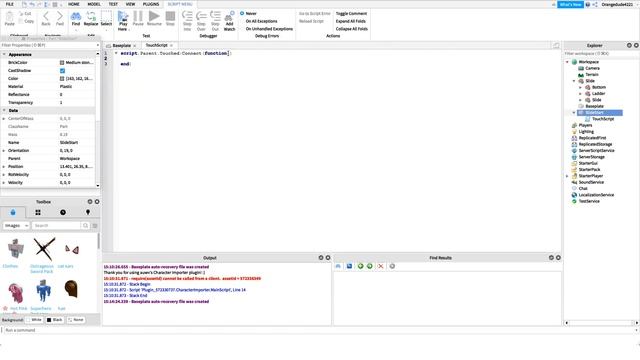Close the Explorer panel
Screen dimensions: 640x360
(636, 45)
